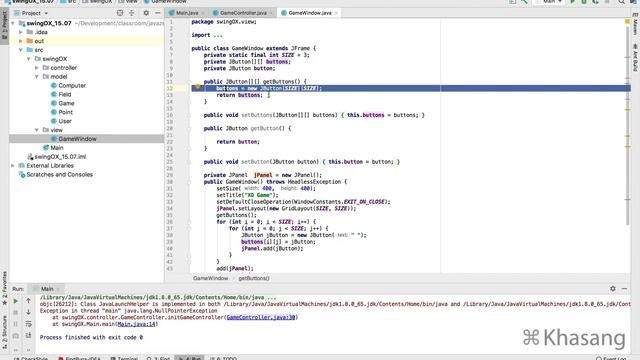Hide the Run tool window
Viewport: 640px width, 360px height.
(624, 289)
